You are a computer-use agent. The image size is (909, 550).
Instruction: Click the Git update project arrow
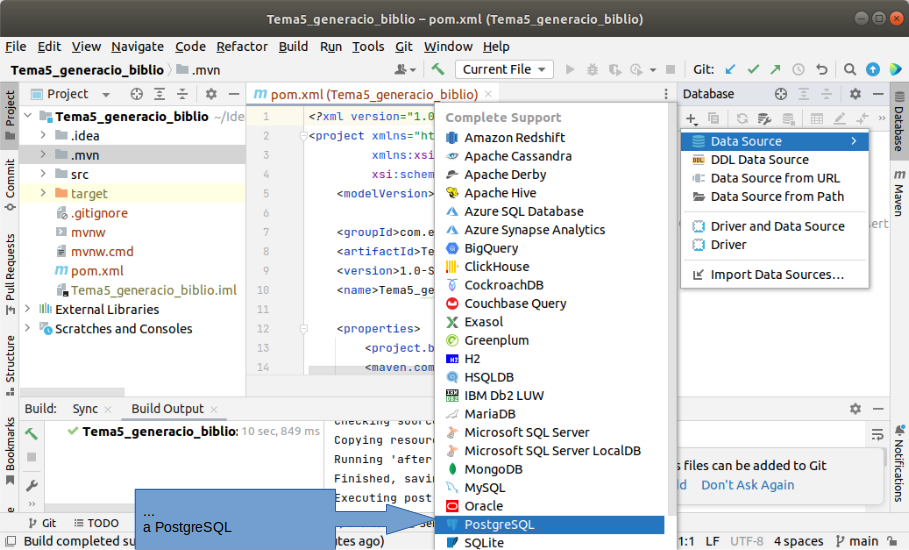pyautogui.click(x=730, y=70)
